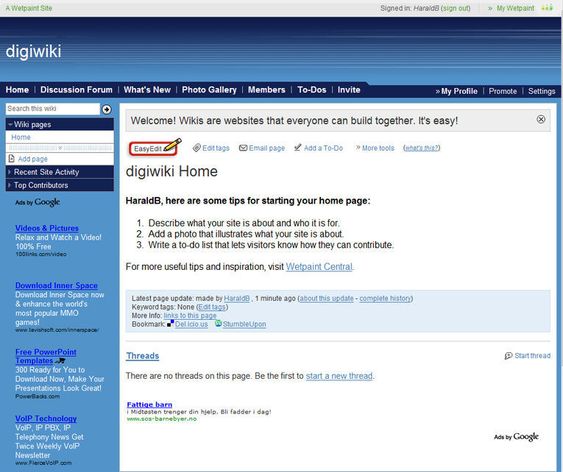
Task: Click the Wetpaint Central link
Action: click(319, 267)
